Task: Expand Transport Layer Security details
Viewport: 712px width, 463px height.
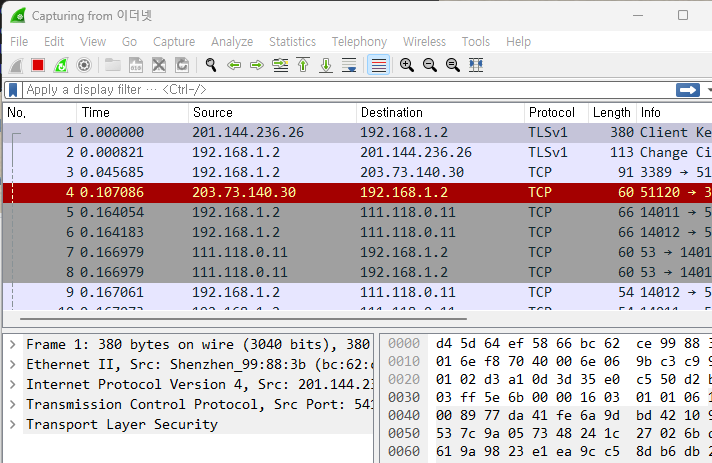Action: tap(12, 424)
